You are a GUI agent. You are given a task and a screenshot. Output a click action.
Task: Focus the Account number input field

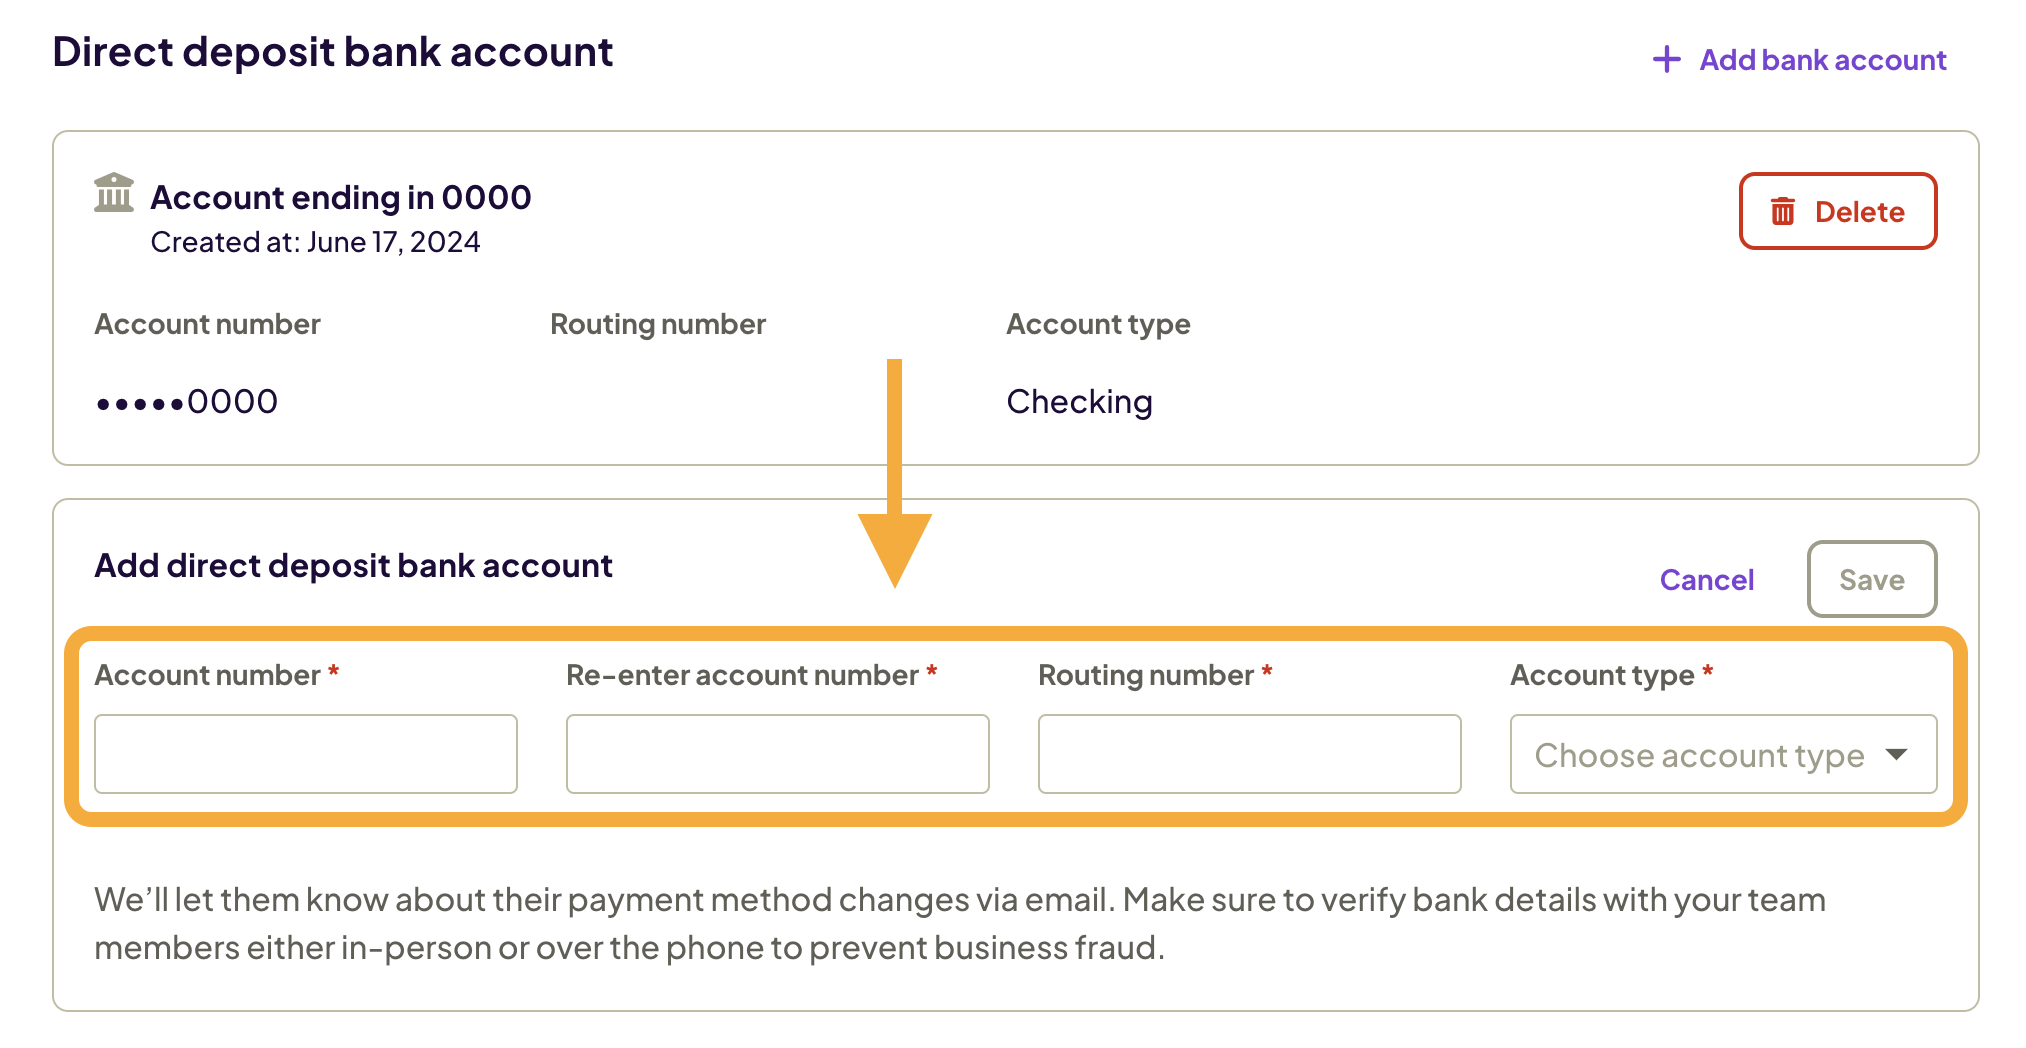pos(305,754)
